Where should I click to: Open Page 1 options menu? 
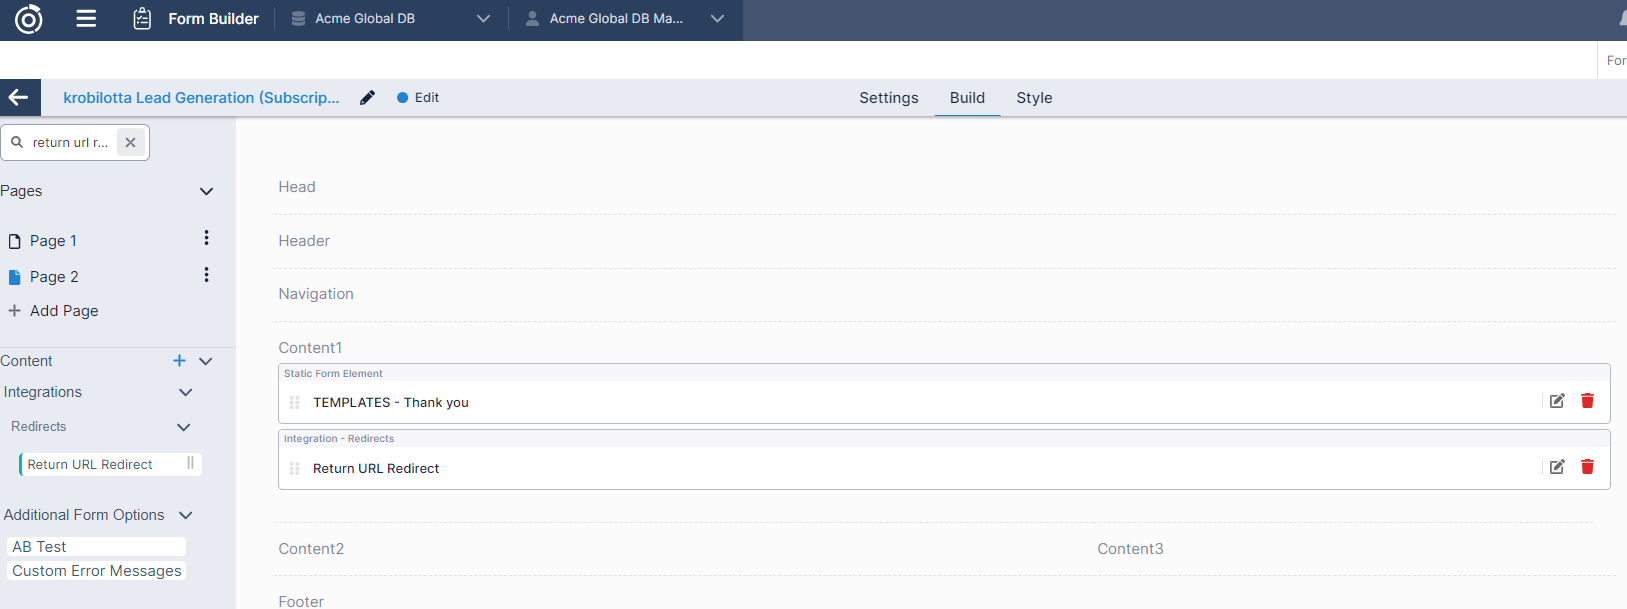pos(206,238)
